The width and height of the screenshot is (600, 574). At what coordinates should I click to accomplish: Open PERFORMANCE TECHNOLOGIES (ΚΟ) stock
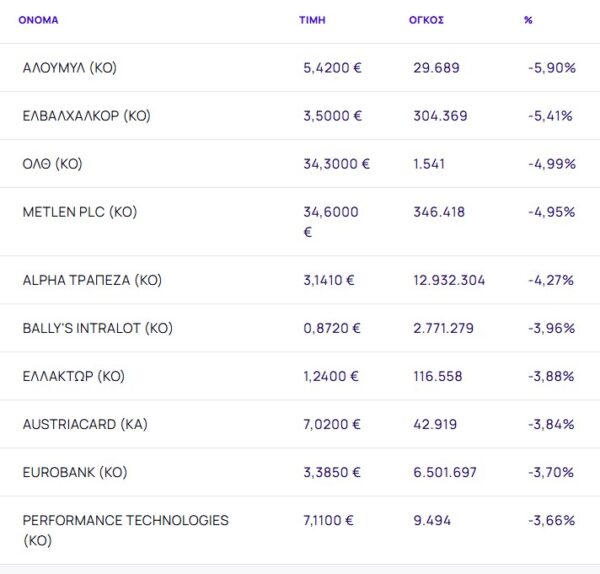click(x=125, y=520)
